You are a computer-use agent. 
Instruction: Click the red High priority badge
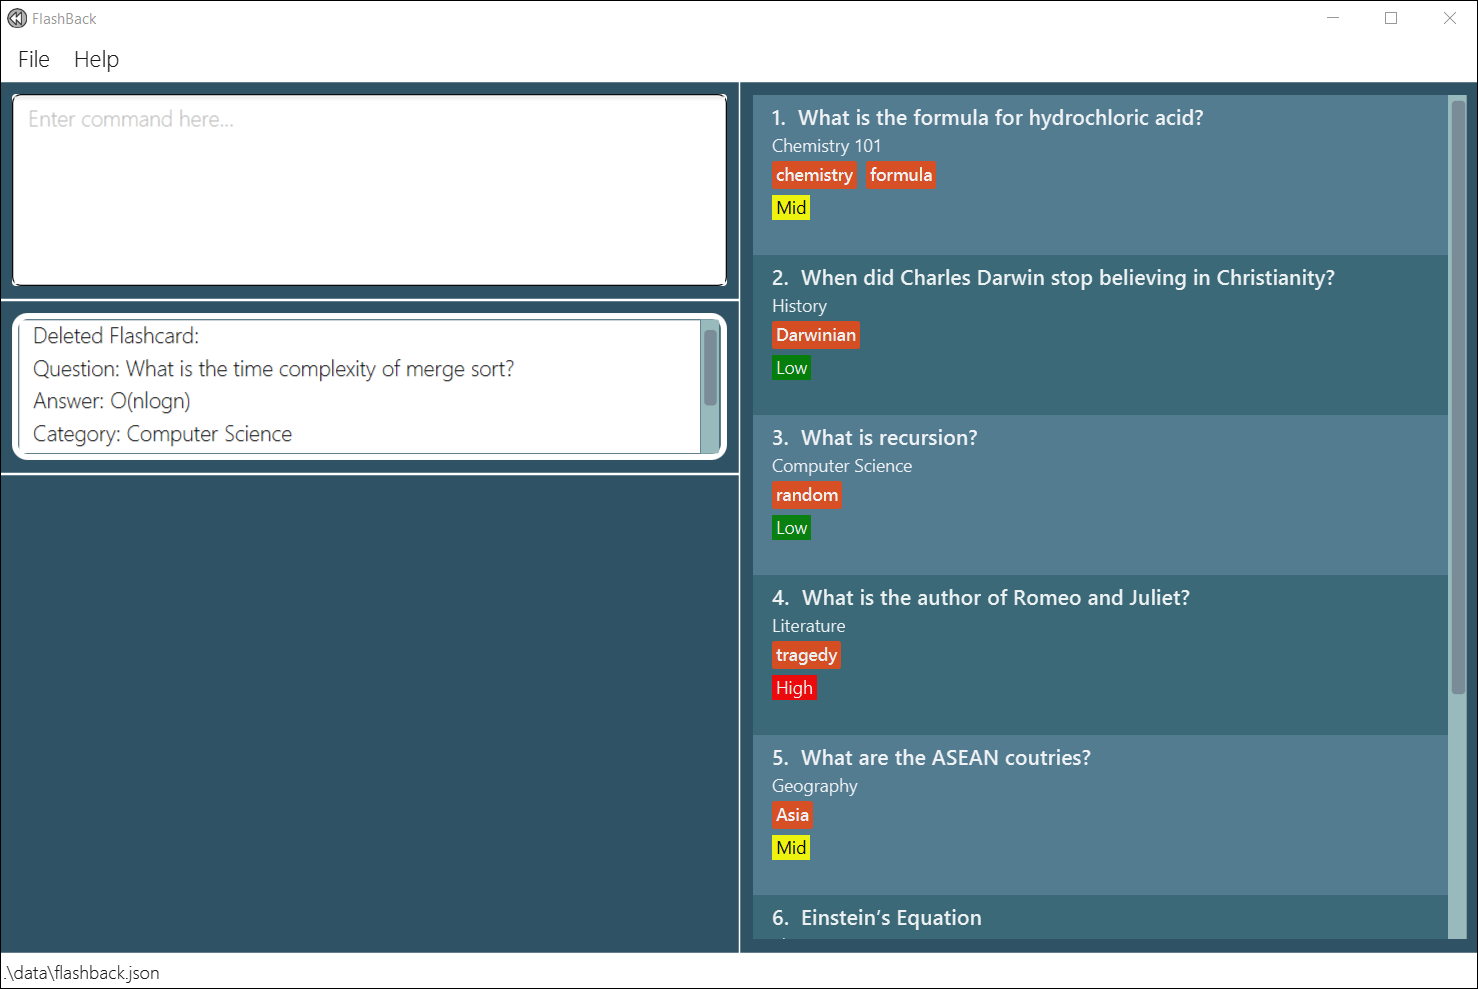(794, 688)
